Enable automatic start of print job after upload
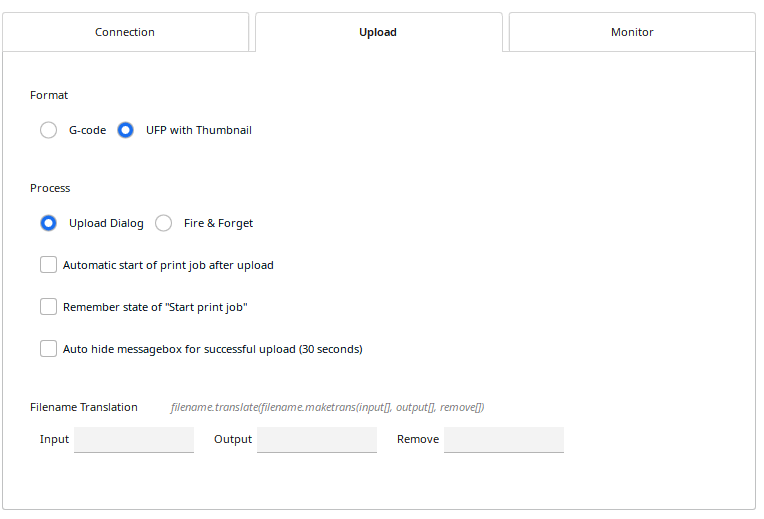This screenshot has width=764, height=519. pos(49,265)
